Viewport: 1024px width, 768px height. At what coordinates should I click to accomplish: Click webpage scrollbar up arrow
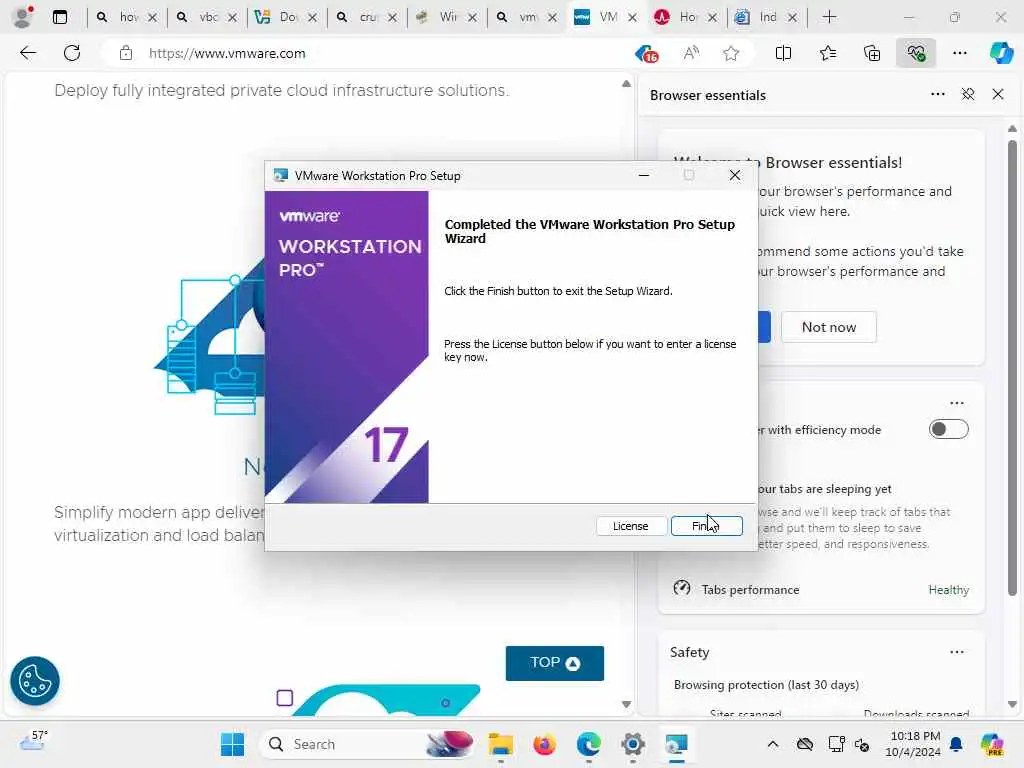(626, 84)
